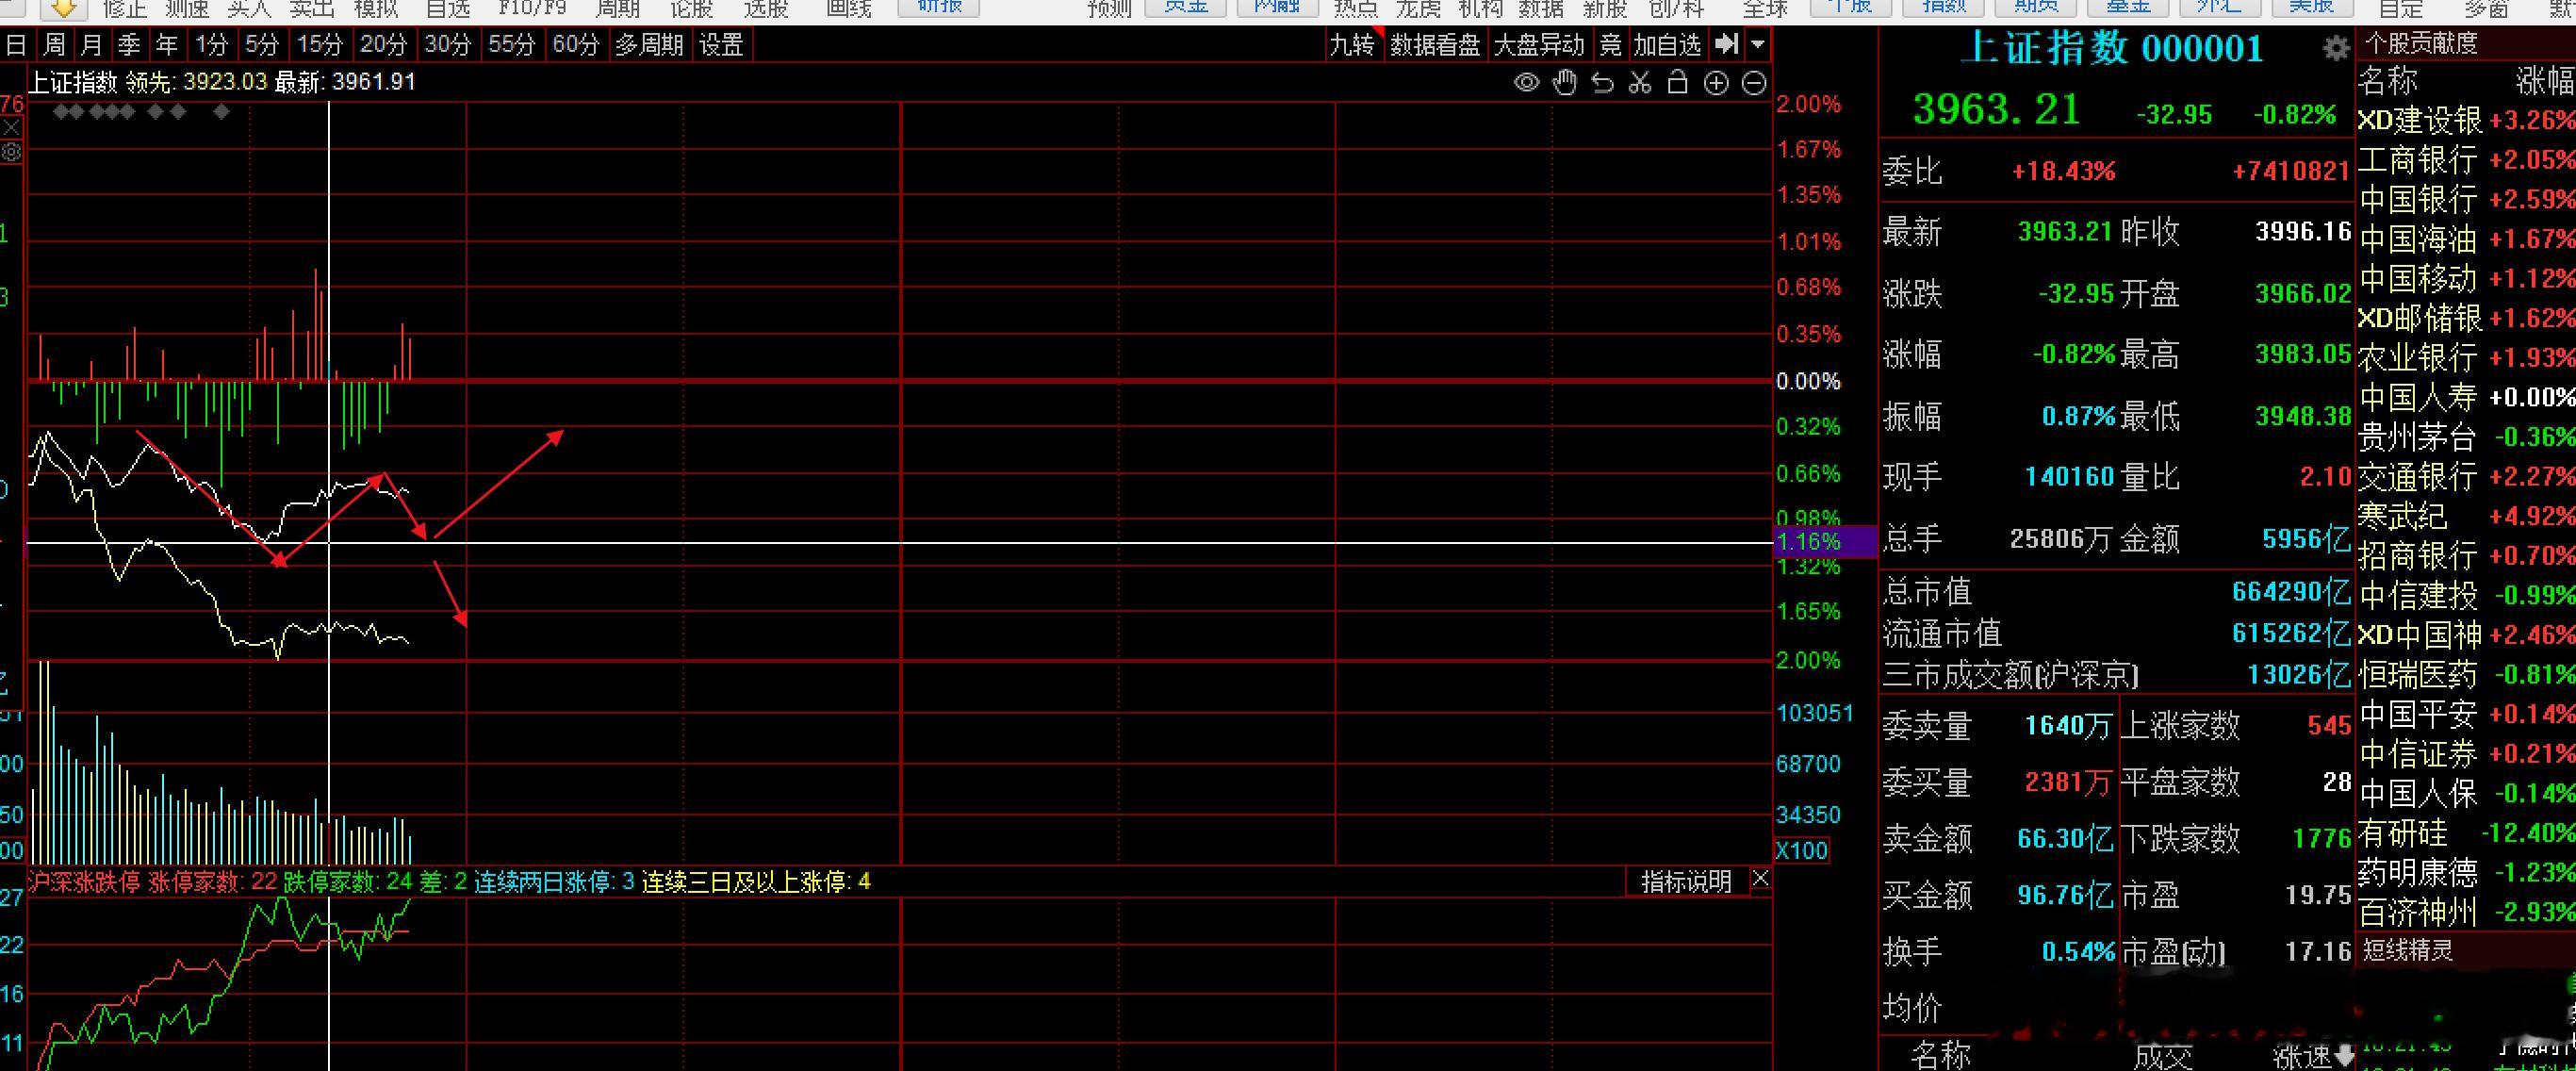This screenshot has height=1071, width=2576.
Task: Open the 画线 drawing menu
Action: click(x=849, y=9)
